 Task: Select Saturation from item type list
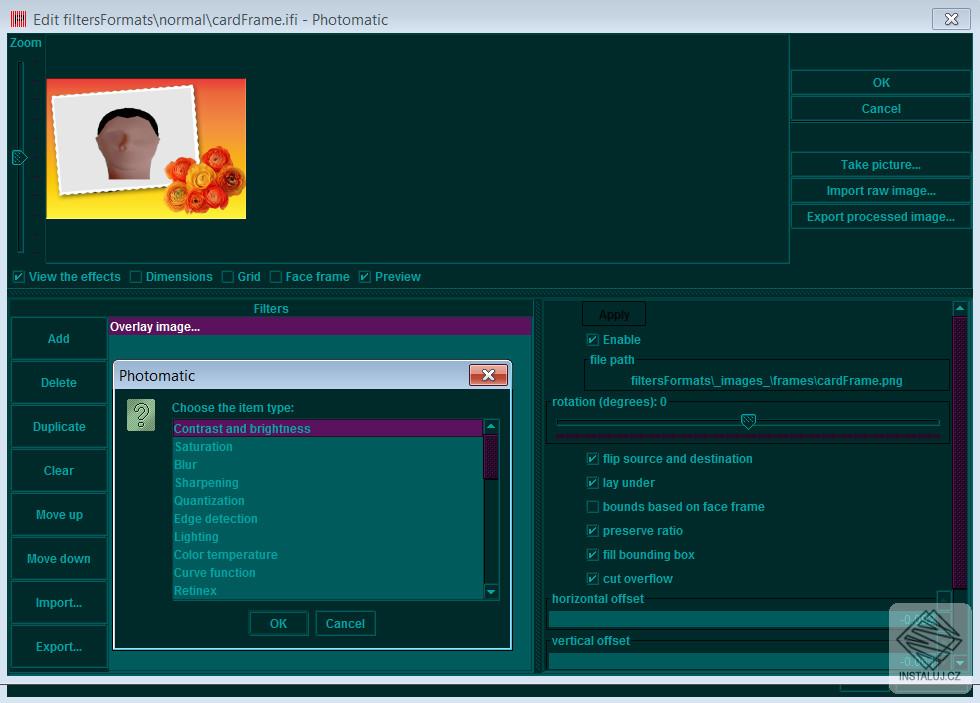203,447
